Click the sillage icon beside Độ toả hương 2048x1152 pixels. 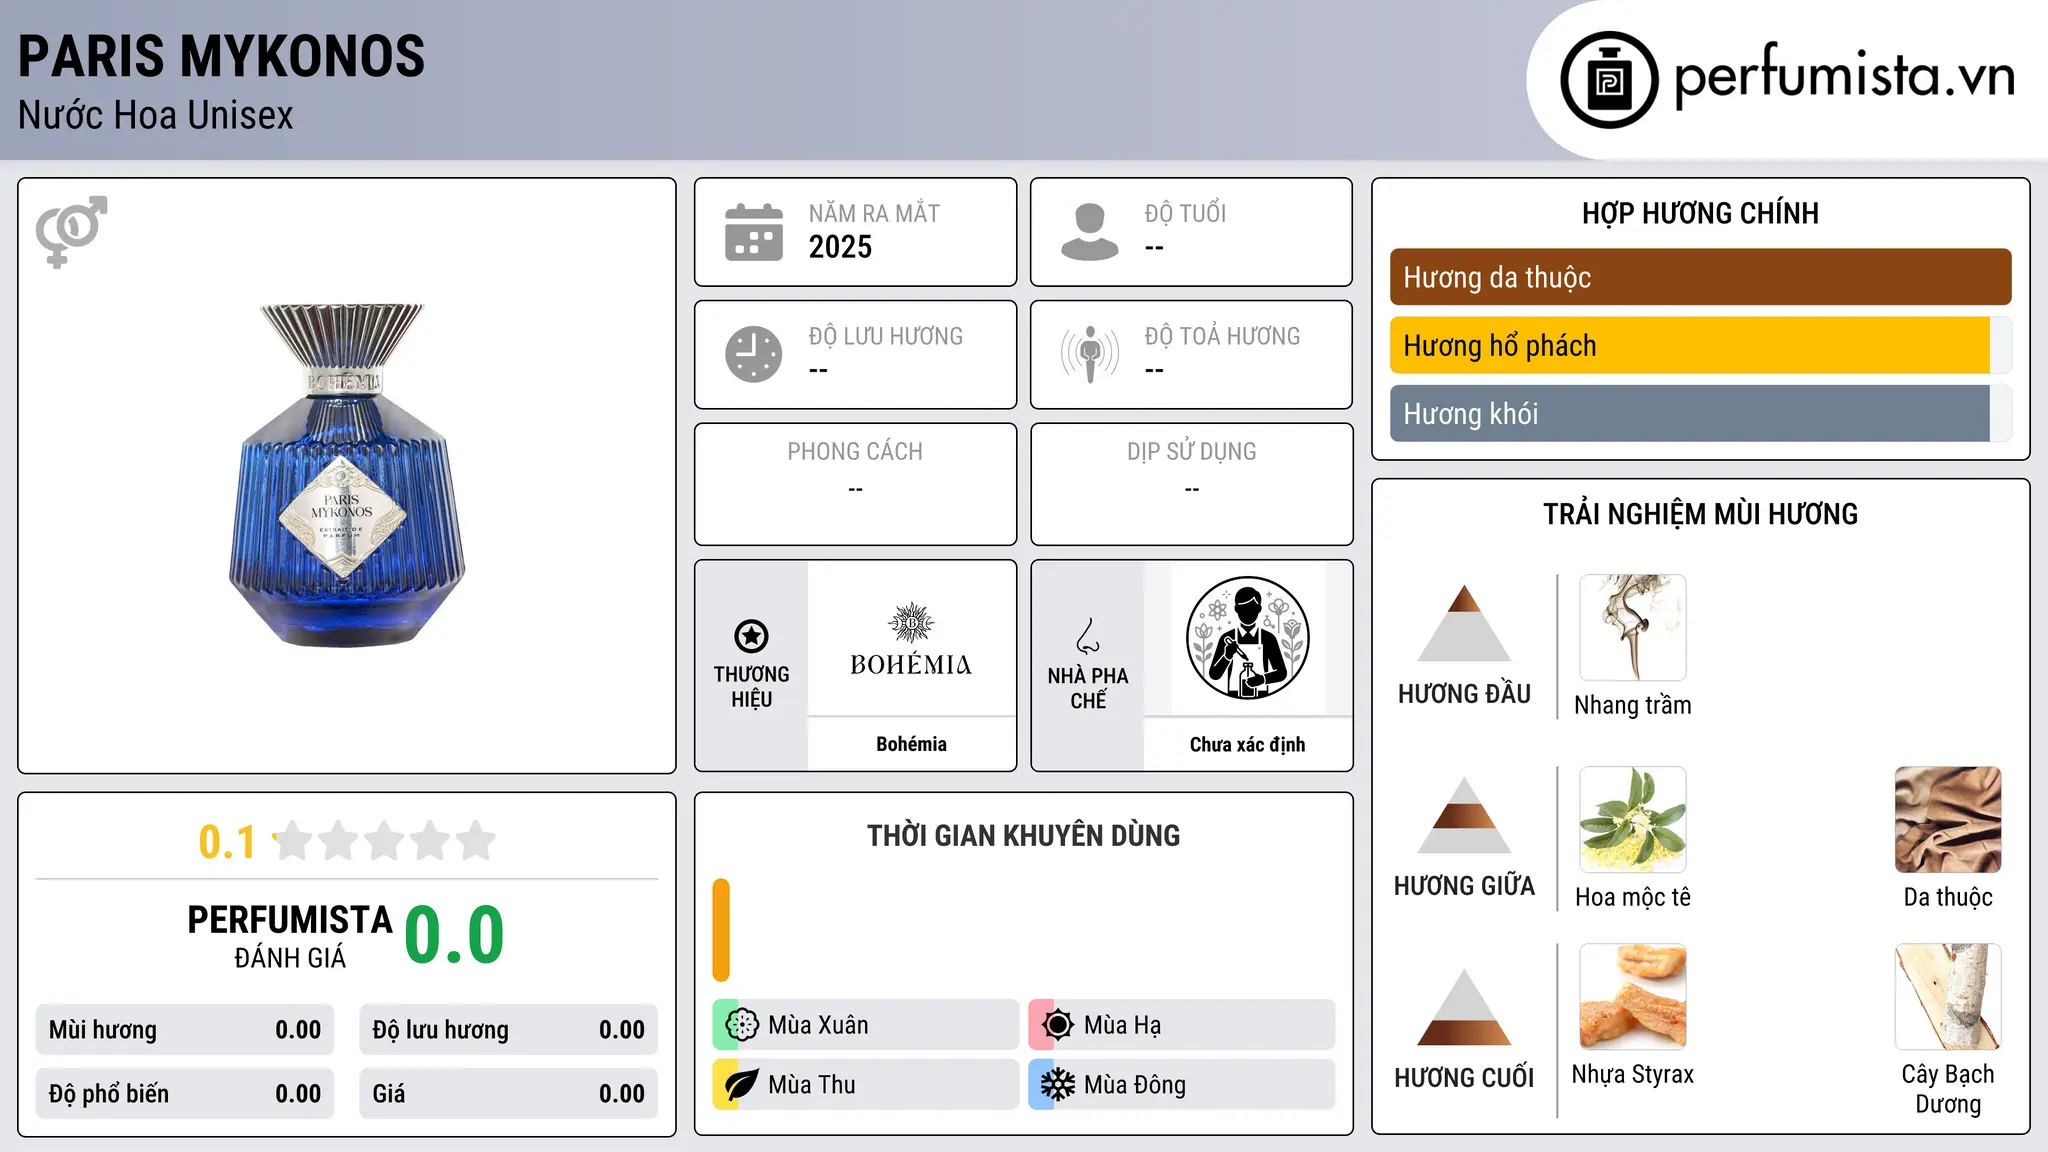[1090, 354]
